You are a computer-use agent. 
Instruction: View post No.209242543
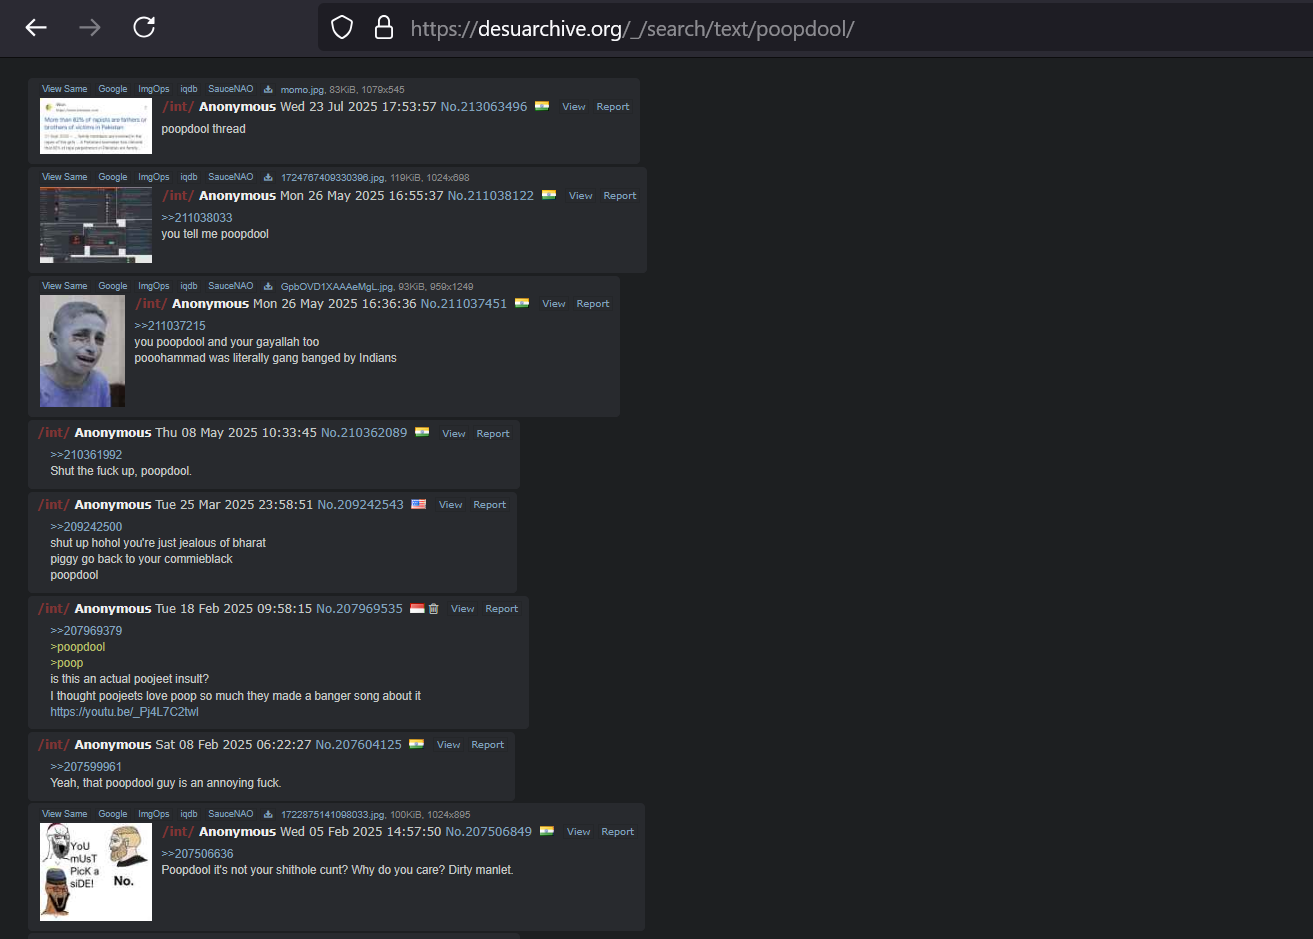pyautogui.click(x=451, y=505)
